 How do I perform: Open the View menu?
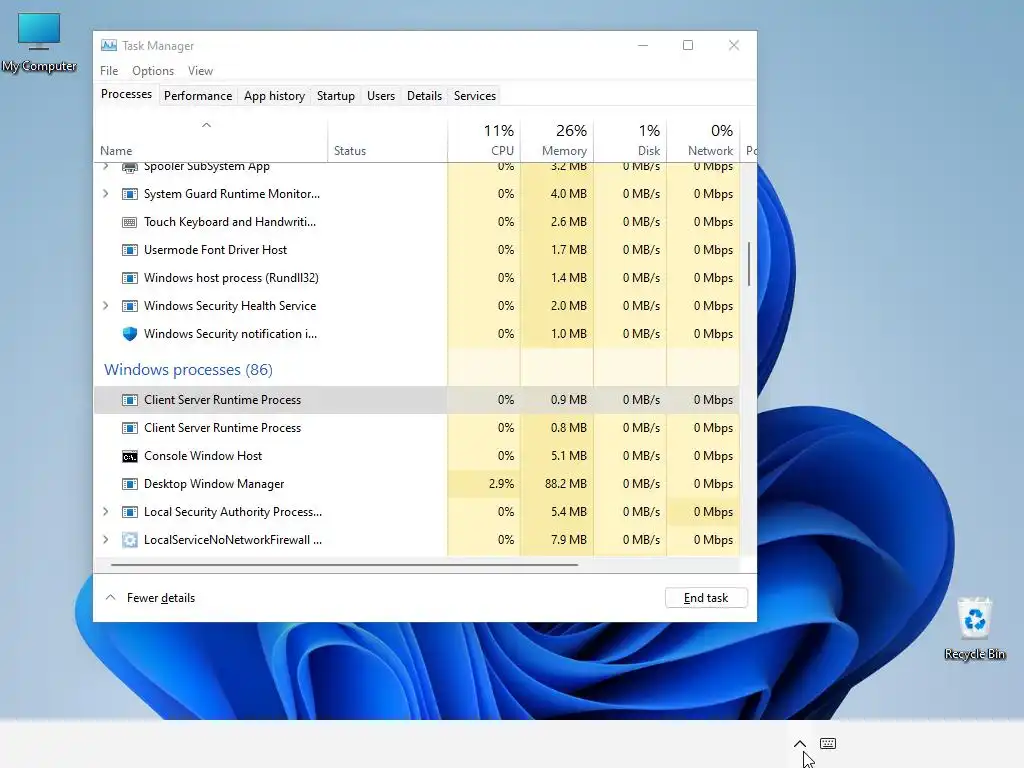tap(200, 71)
